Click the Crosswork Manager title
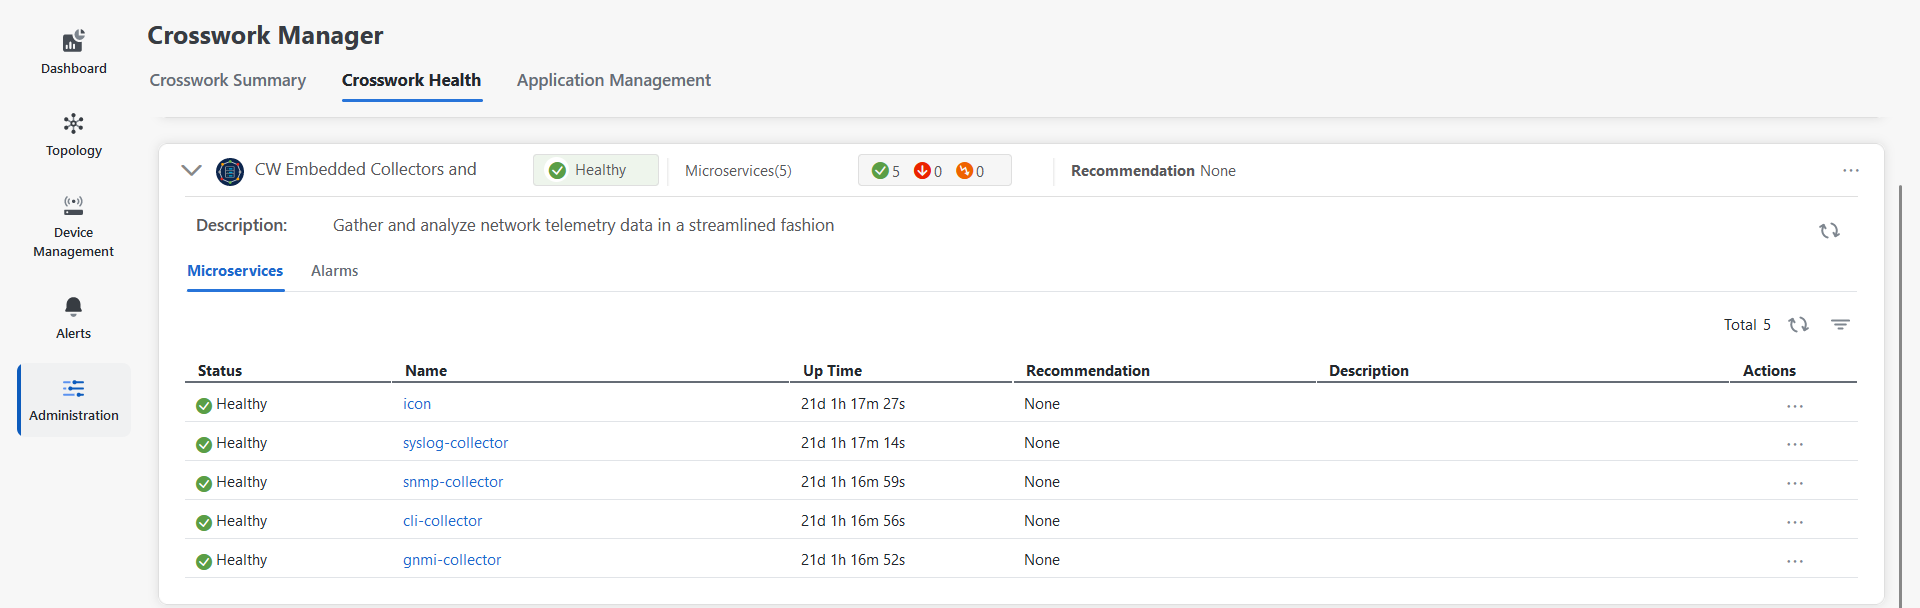This screenshot has width=1920, height=608. pos(265,35)
